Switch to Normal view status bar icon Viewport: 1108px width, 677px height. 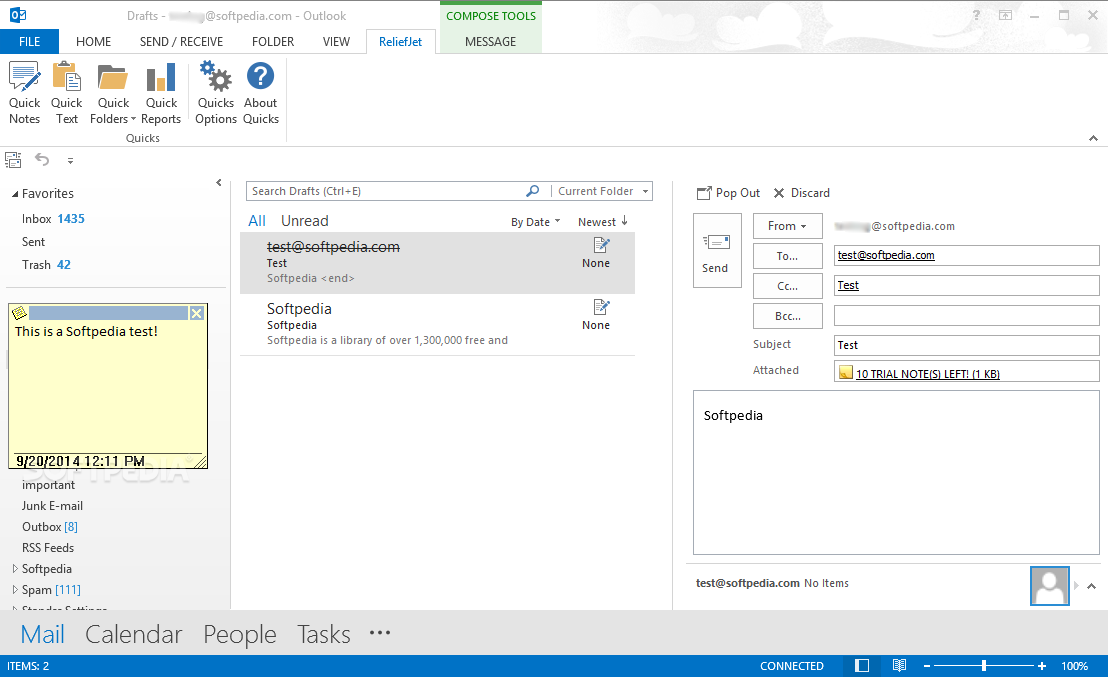[x=861, y=666]
